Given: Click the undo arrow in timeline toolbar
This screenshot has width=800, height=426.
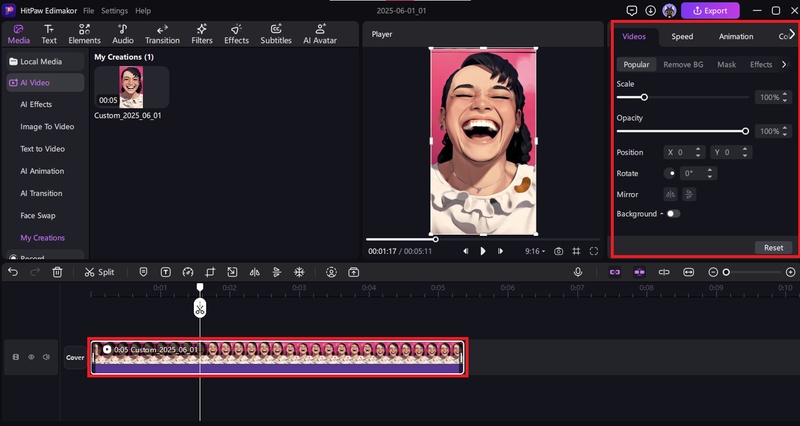Looking at the screenshot, I should coord(13,272).
